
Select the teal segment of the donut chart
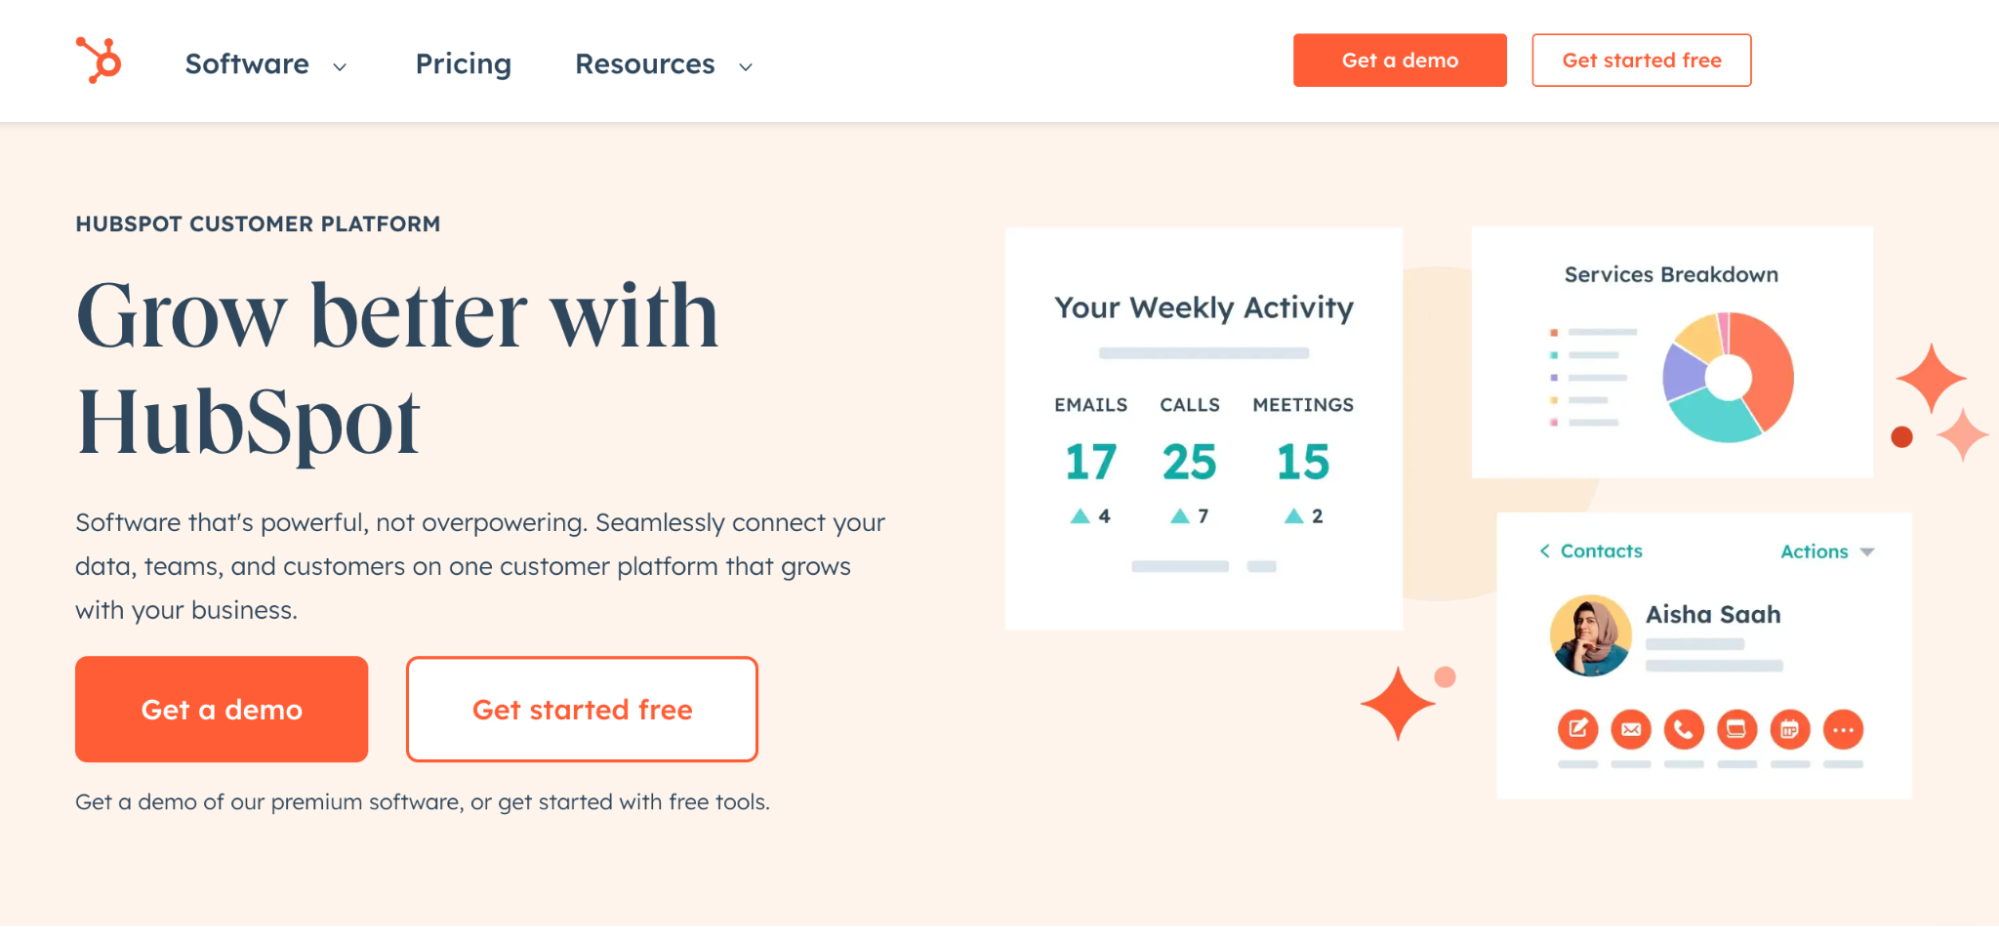click(x=1712, y=419)
